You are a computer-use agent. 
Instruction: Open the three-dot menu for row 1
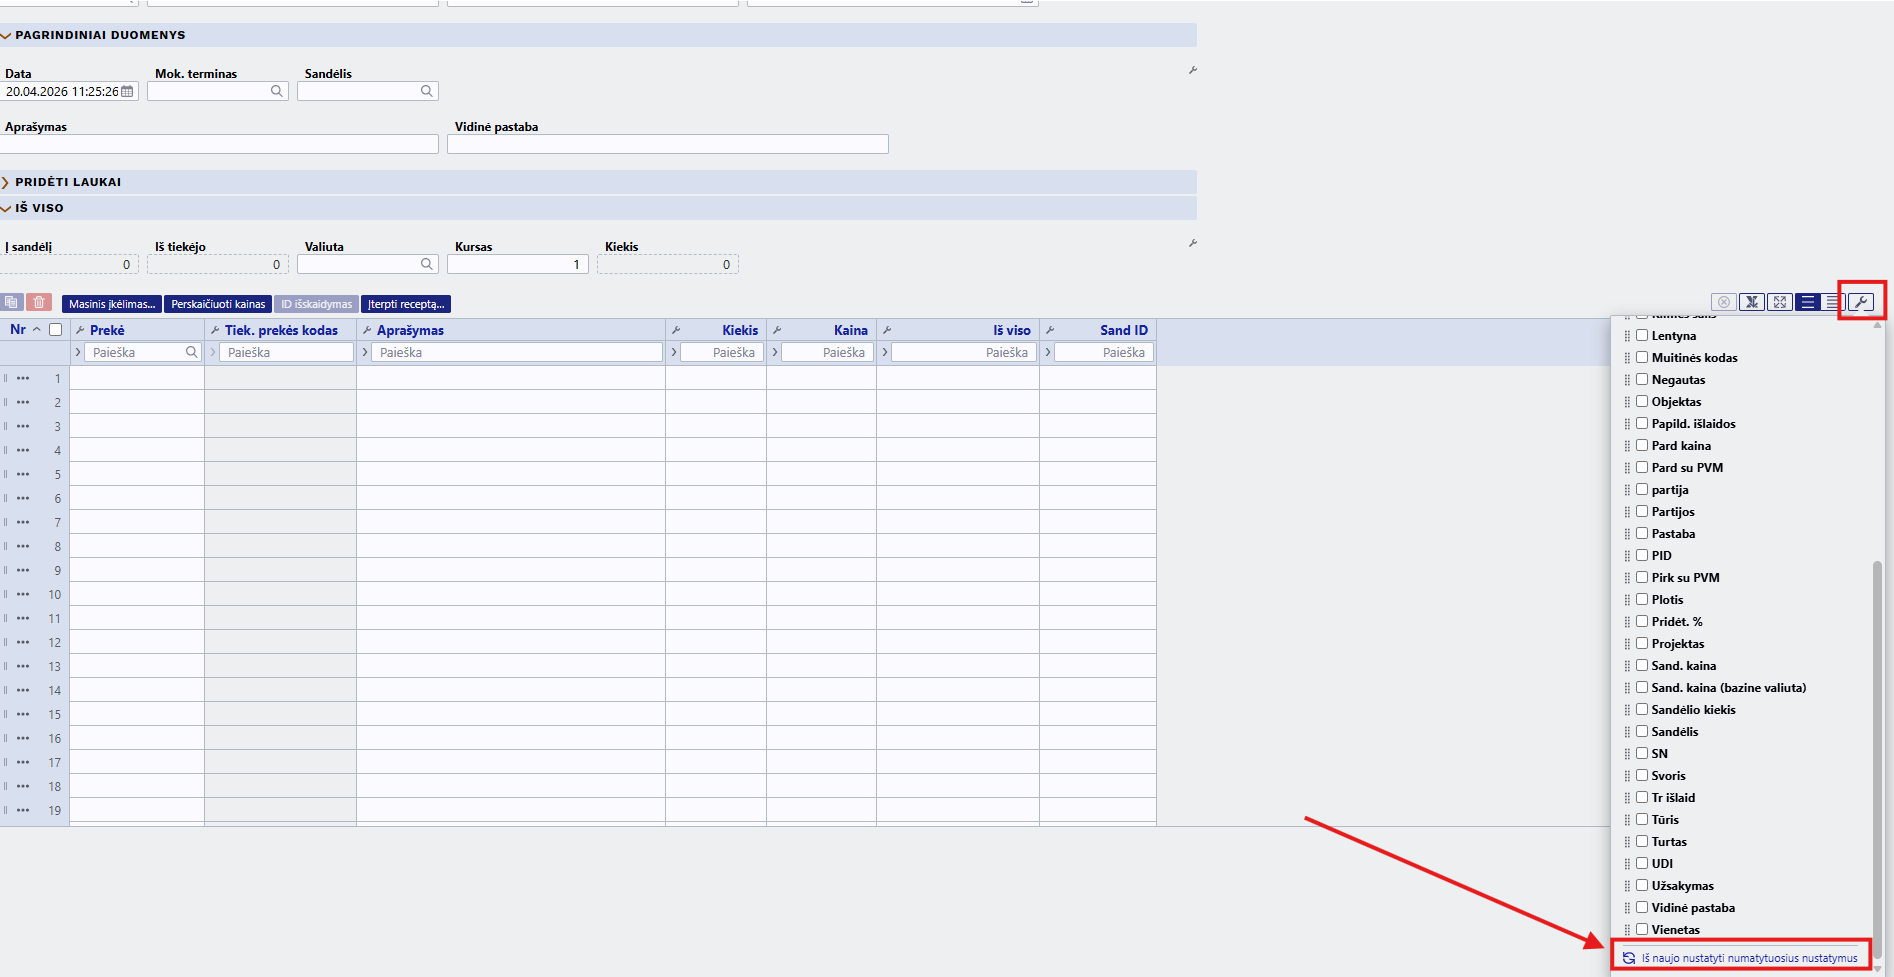tap(23, 379)
